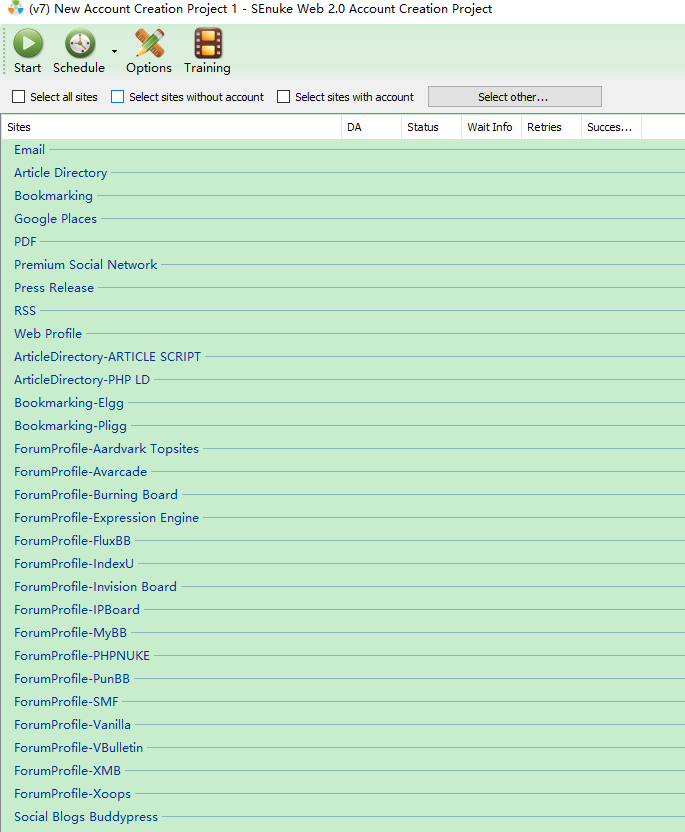Image resolution: width=685 pixels, height=832 pixels.
Task: Sort by the DA column header
Action: tap(371, 127)
